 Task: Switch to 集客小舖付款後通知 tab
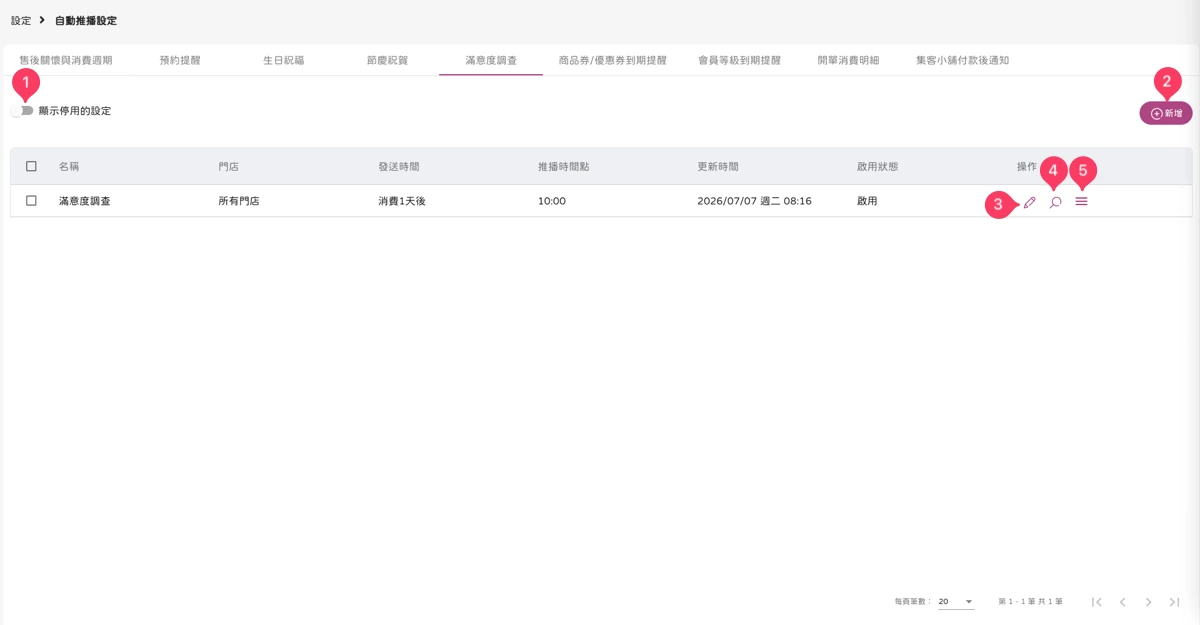click(x=962, y=60)
